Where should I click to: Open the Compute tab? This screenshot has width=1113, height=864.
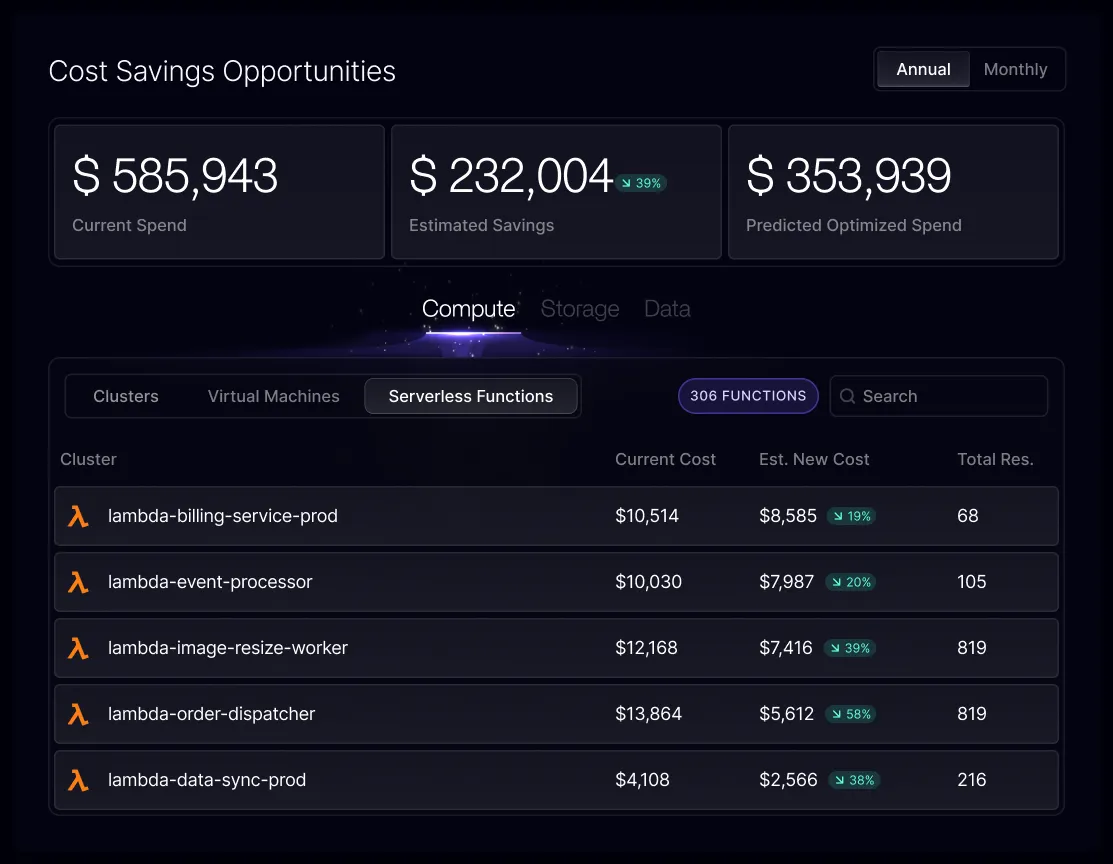click(468, 309)
